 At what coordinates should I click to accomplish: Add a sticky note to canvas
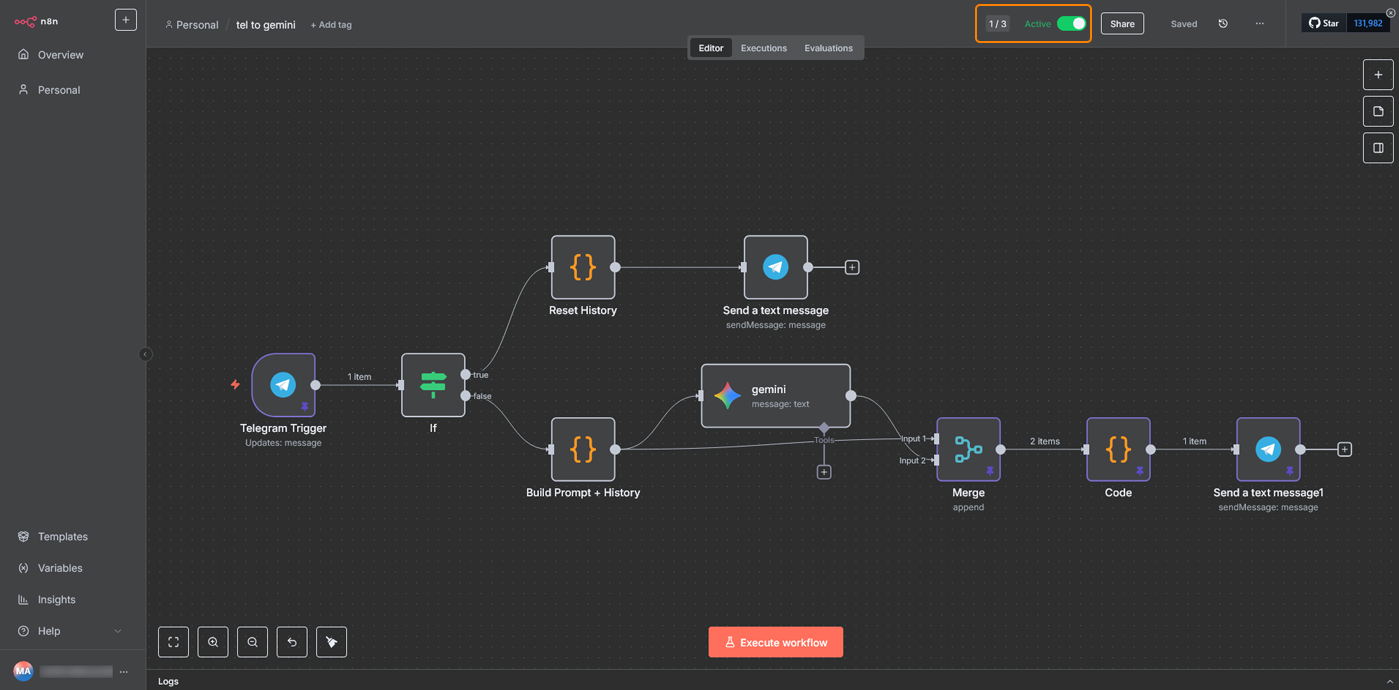coord(1378,111)
